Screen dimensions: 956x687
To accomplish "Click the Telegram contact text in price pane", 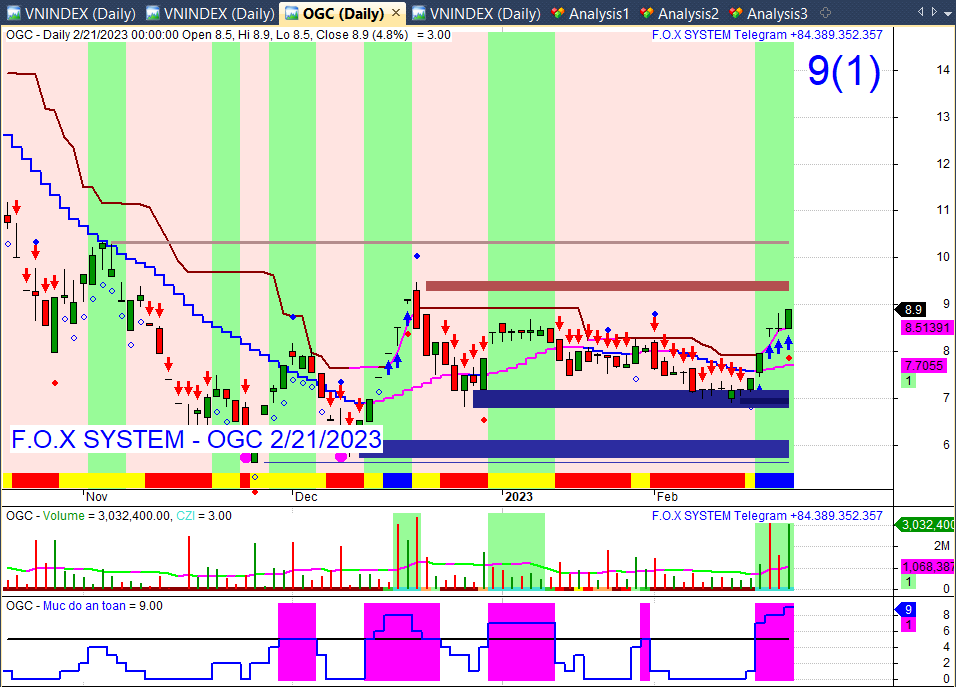I will point(767,35).
